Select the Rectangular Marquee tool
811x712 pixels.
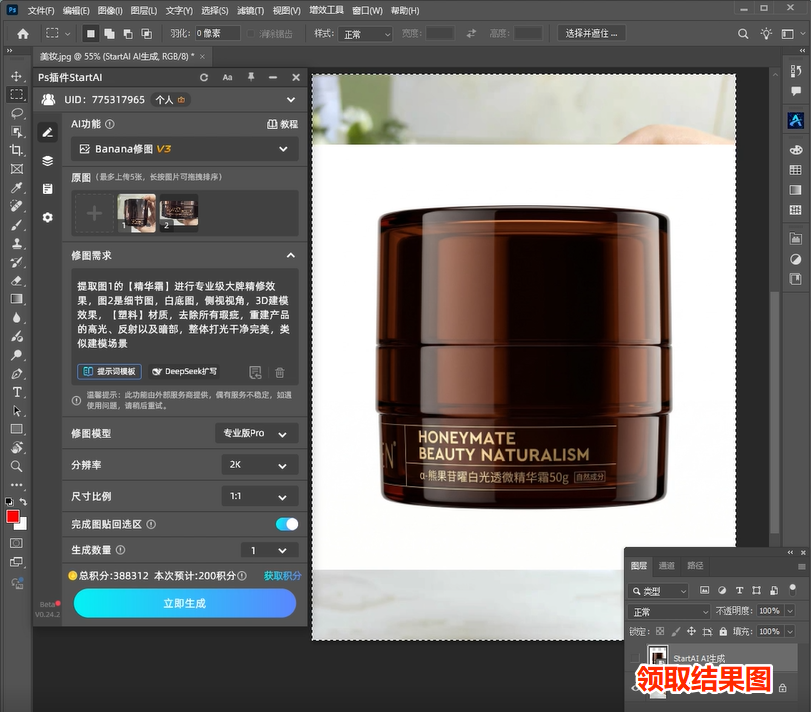(17, 94)
